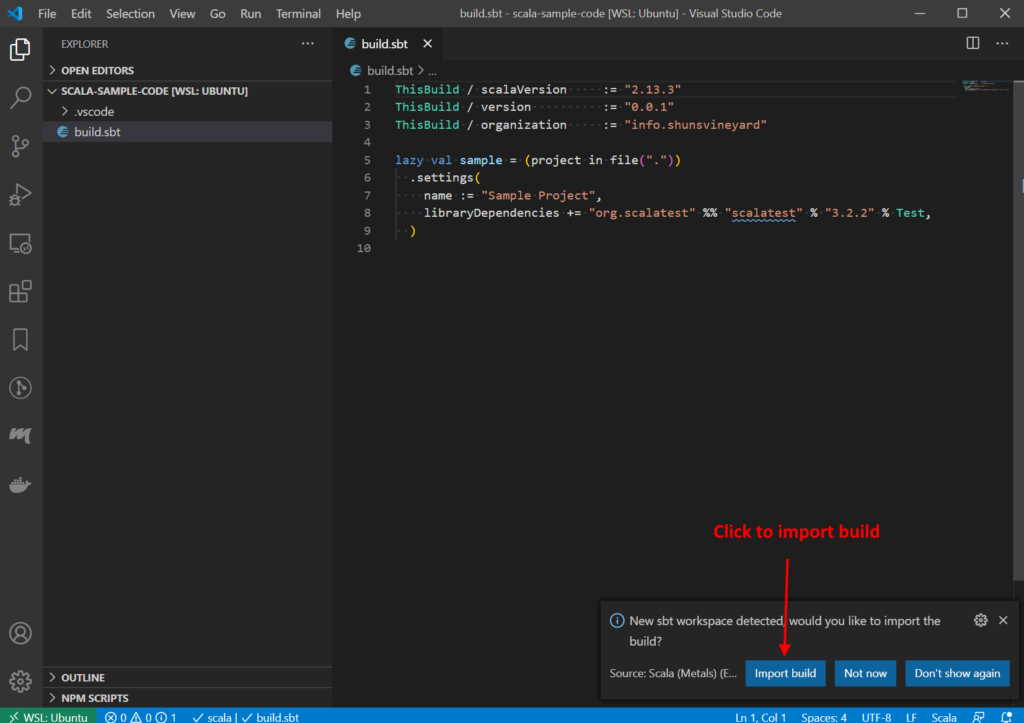Click Don't show again button

coord(957,673)
